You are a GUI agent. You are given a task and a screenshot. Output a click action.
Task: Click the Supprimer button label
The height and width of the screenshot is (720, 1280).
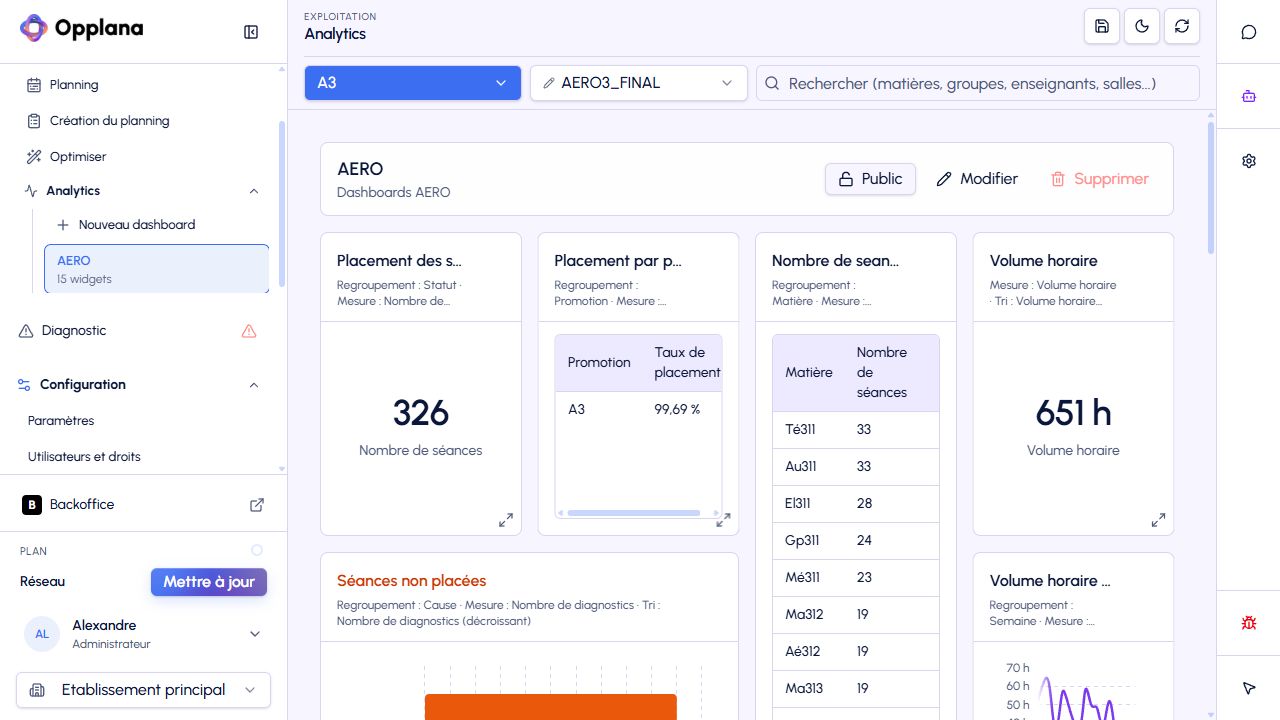pyautogui.click(x=1111, y=179)
